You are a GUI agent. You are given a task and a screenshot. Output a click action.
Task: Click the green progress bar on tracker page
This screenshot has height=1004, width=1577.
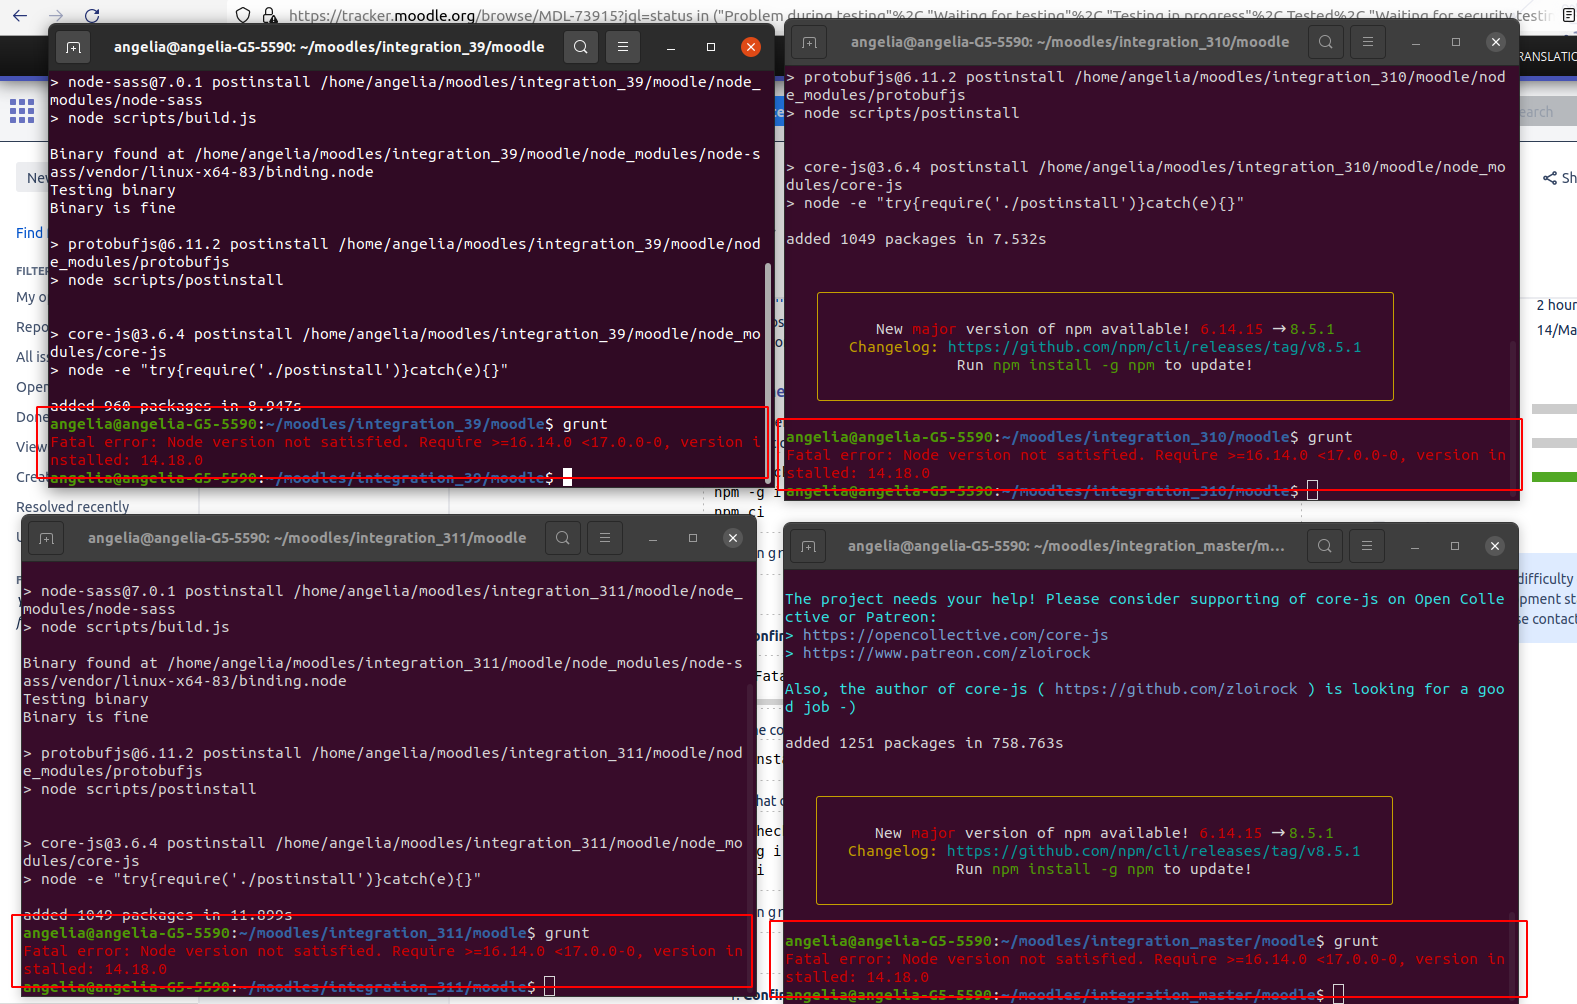coord(1554,477)
